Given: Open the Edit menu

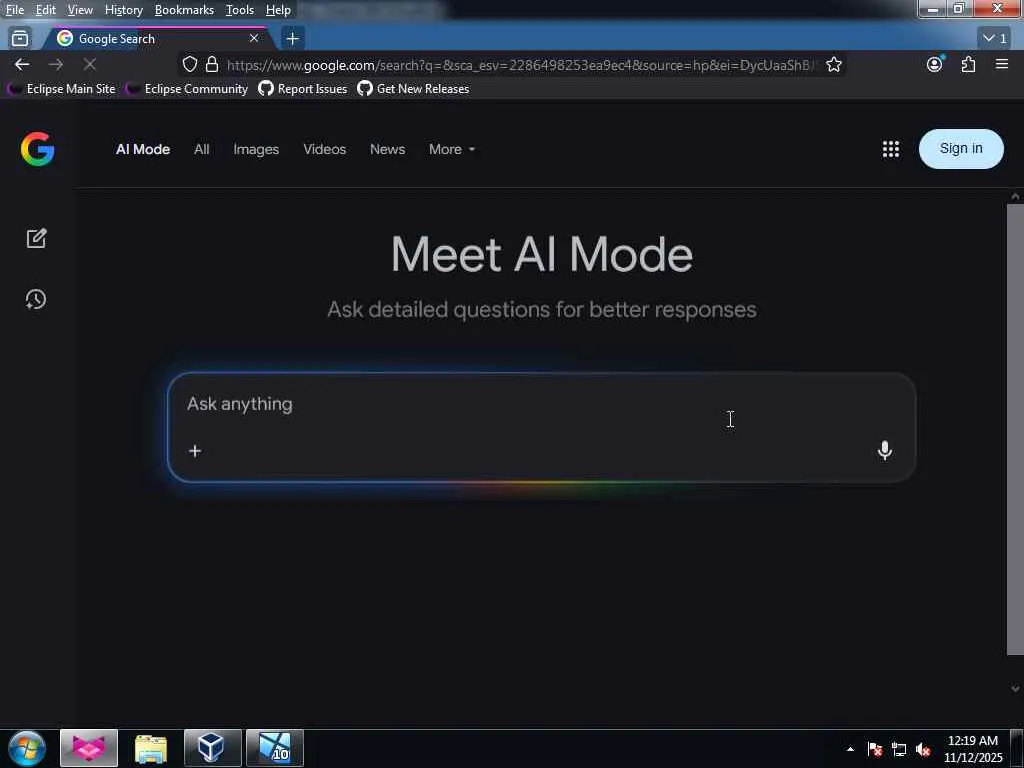Looking at the screenshot, I should click(45, 10).
